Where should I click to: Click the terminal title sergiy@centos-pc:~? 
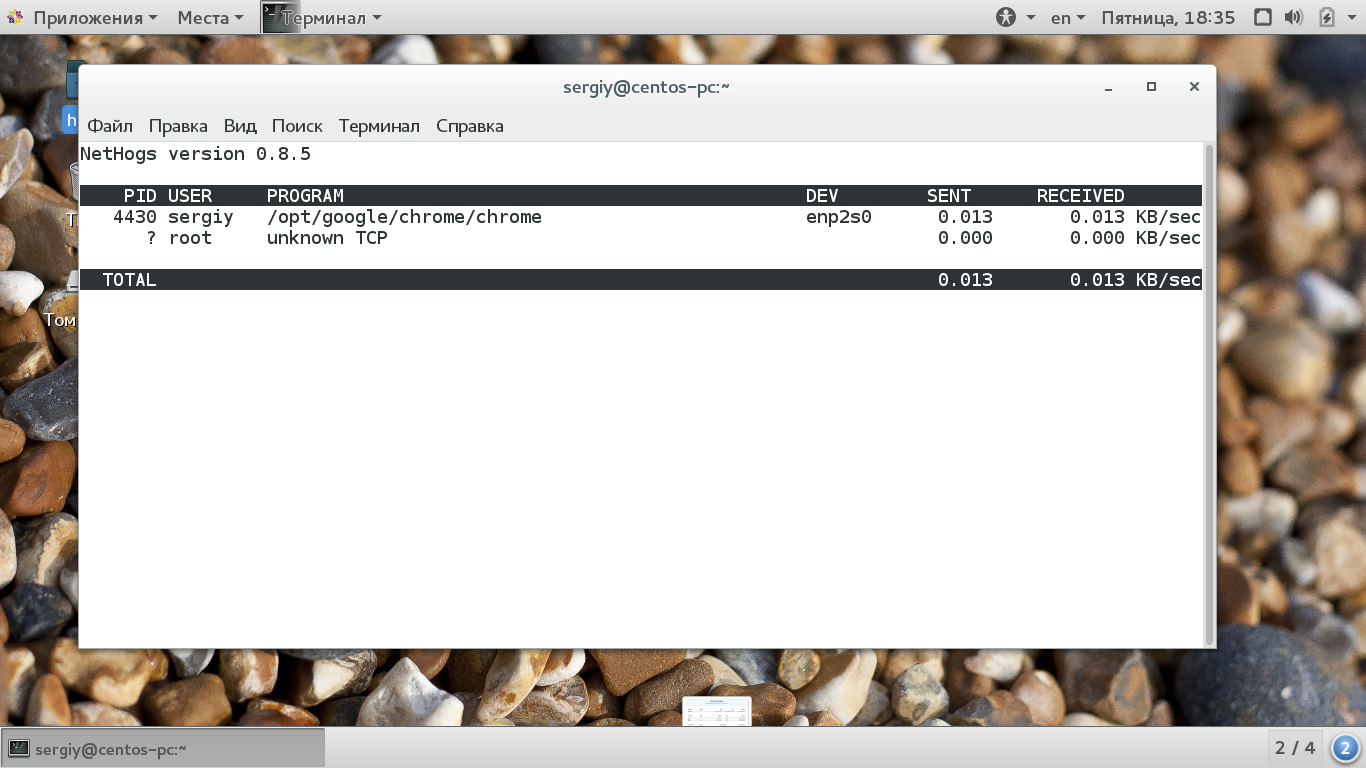pos(647,87)
